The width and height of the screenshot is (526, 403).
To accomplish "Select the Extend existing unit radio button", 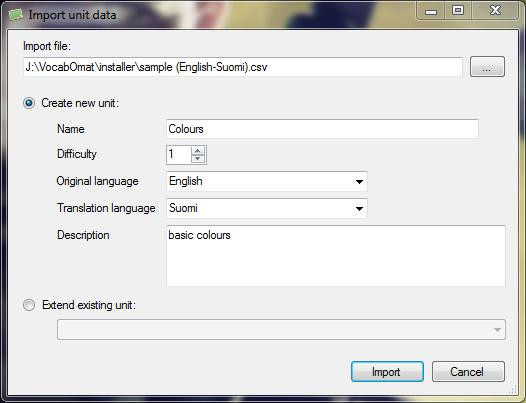I will click(x=29, y=305).
